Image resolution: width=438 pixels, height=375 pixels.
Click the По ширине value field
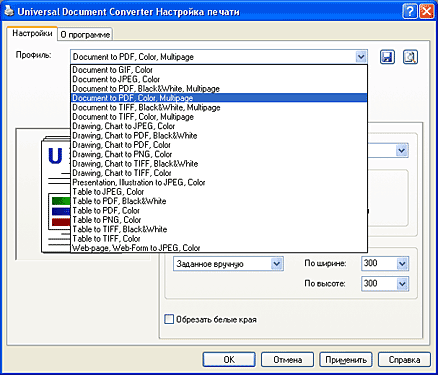[x=379, y=264]
